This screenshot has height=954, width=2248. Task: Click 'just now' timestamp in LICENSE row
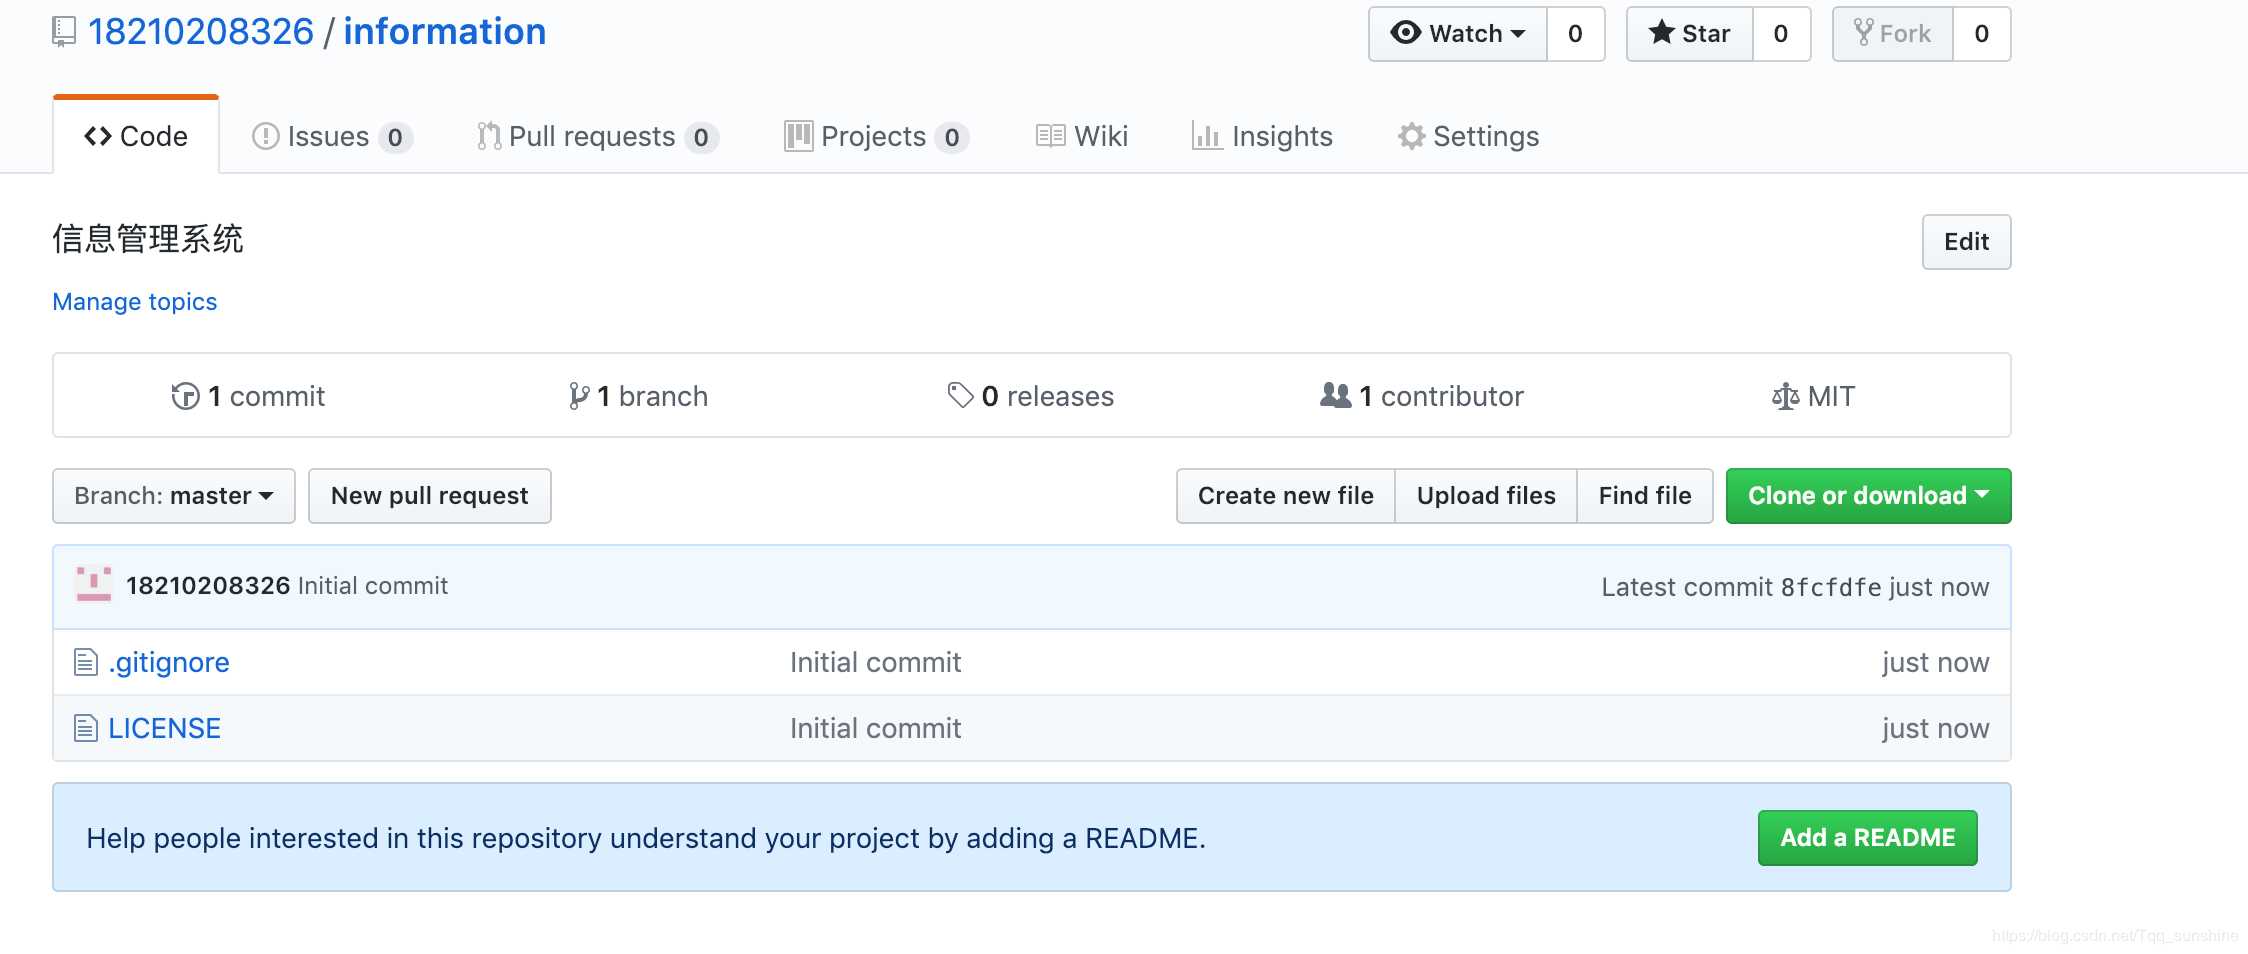pyautogui.click(x=1935, y=728)
